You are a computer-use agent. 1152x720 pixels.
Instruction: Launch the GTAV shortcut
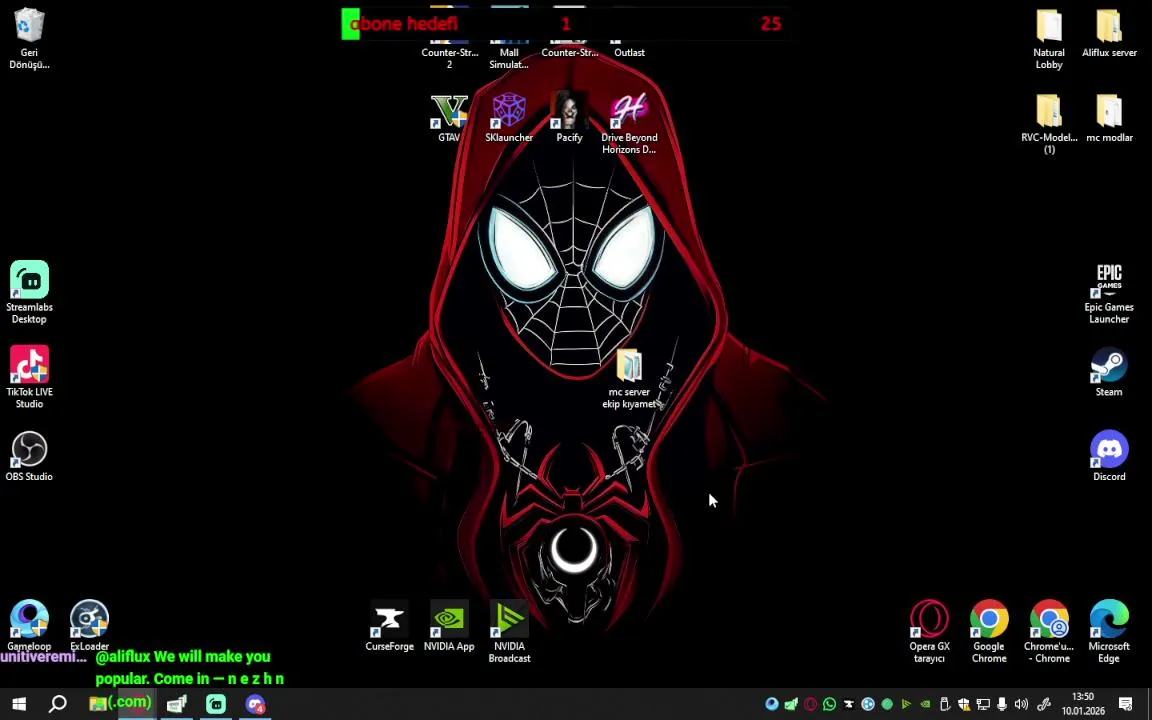point(449,118)
